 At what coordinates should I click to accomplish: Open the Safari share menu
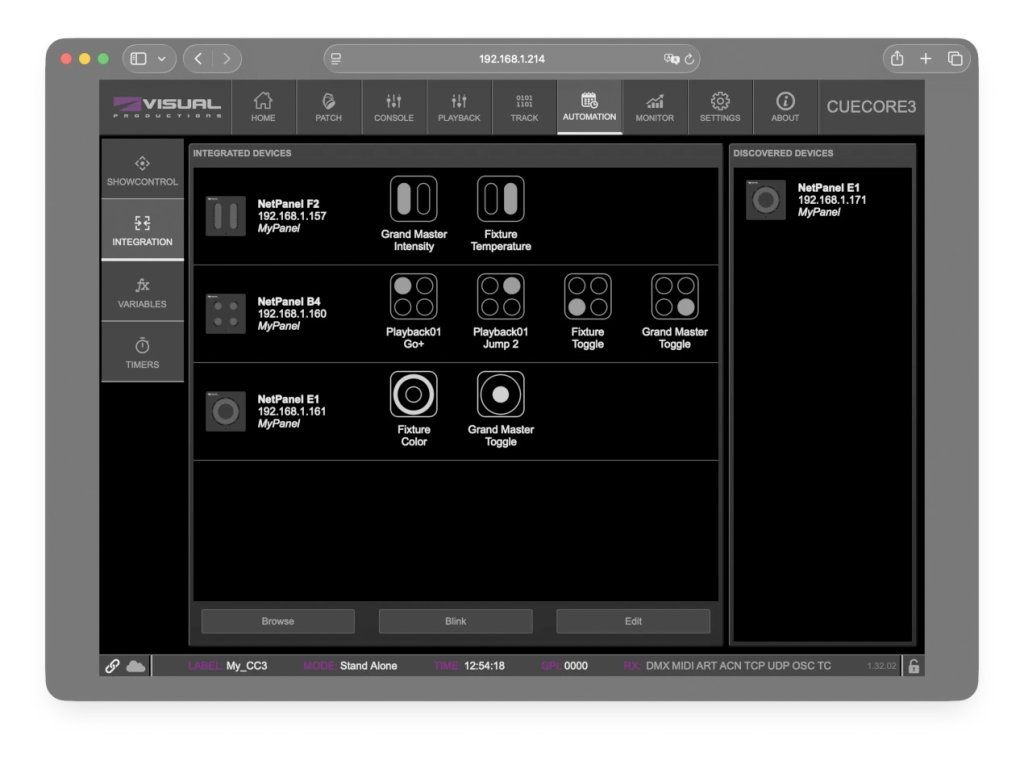coord(897,59)
